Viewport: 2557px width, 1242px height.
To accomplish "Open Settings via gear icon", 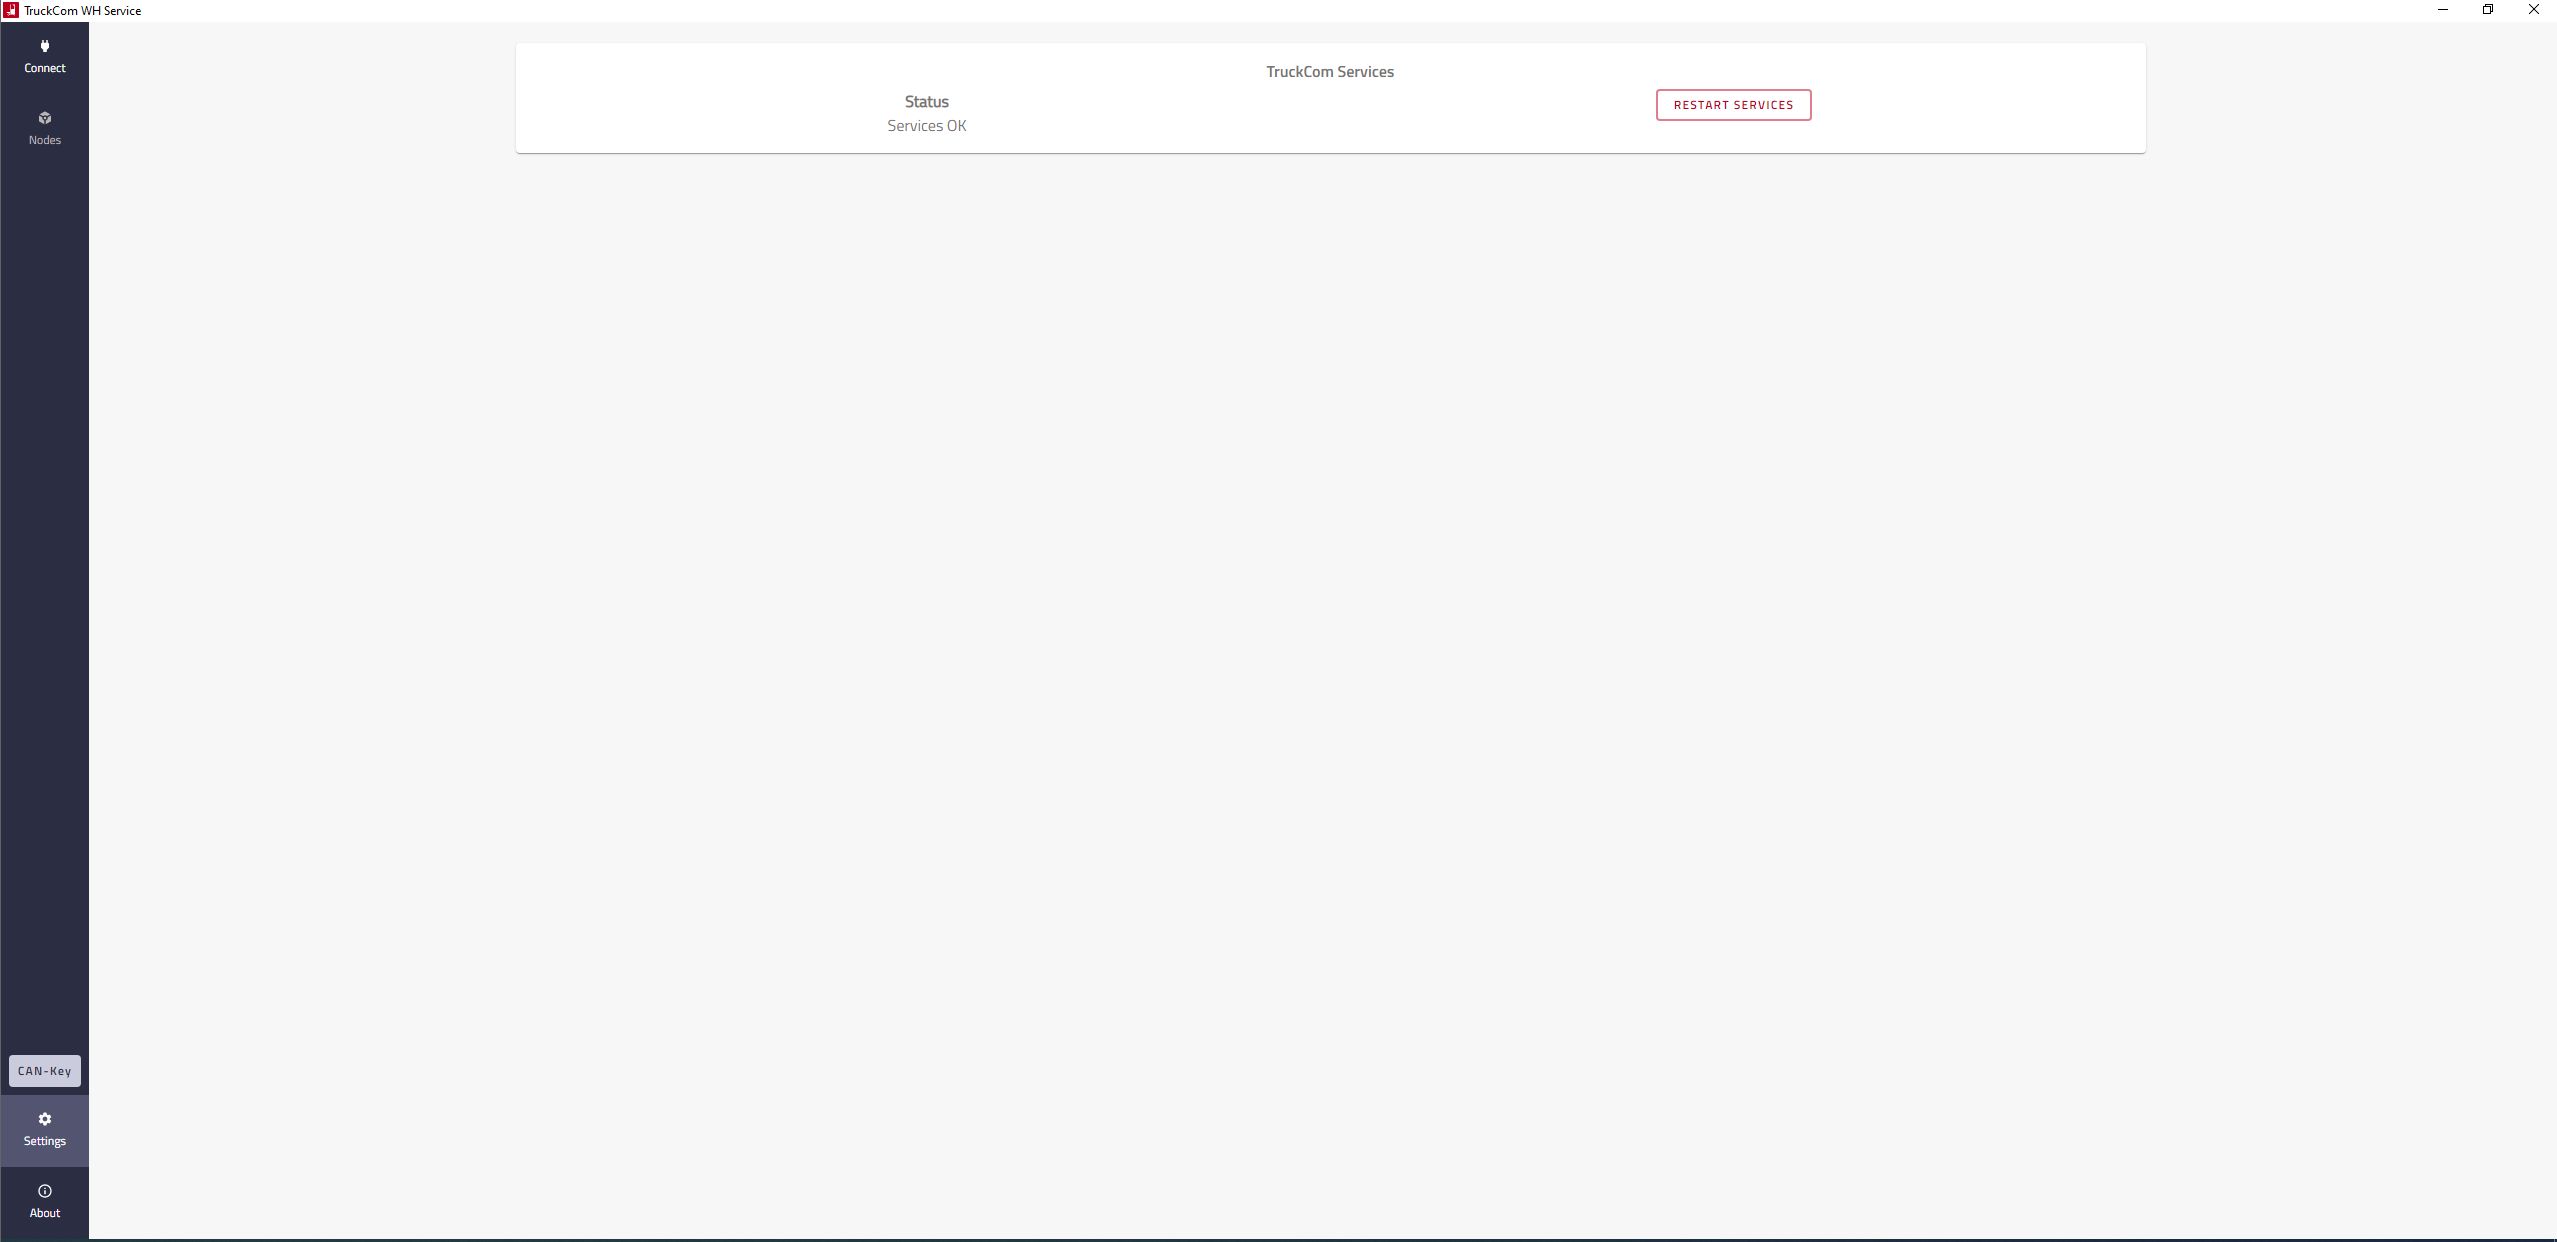I will tap(45, 1119).
